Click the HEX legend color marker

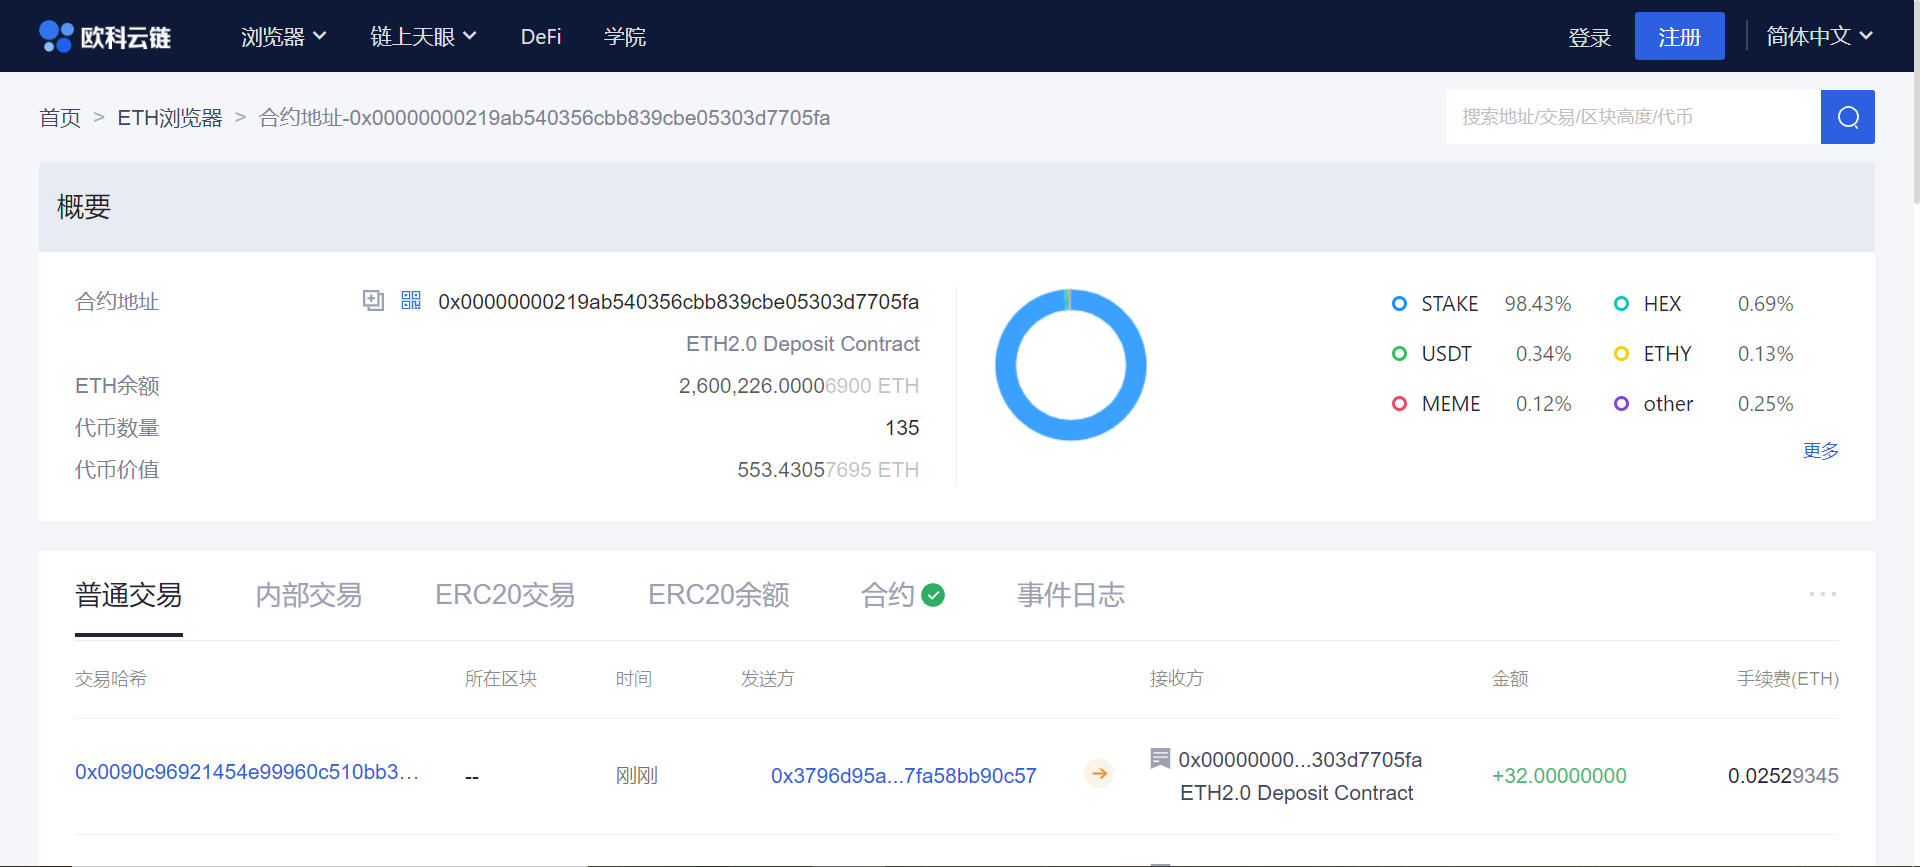point(1622,303)
